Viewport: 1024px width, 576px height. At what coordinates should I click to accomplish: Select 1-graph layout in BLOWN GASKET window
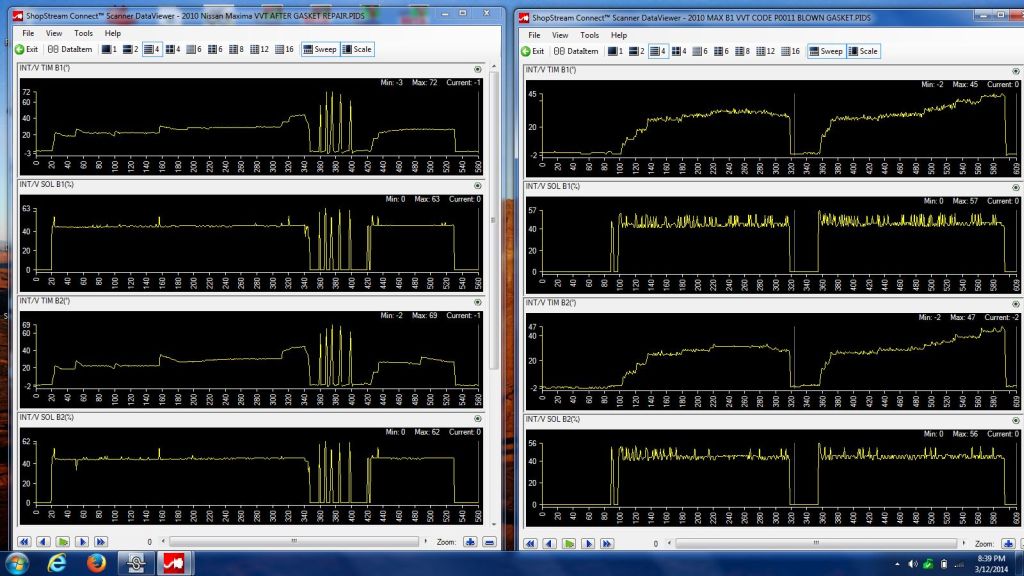pyautogui.click(x=615, y=51)
